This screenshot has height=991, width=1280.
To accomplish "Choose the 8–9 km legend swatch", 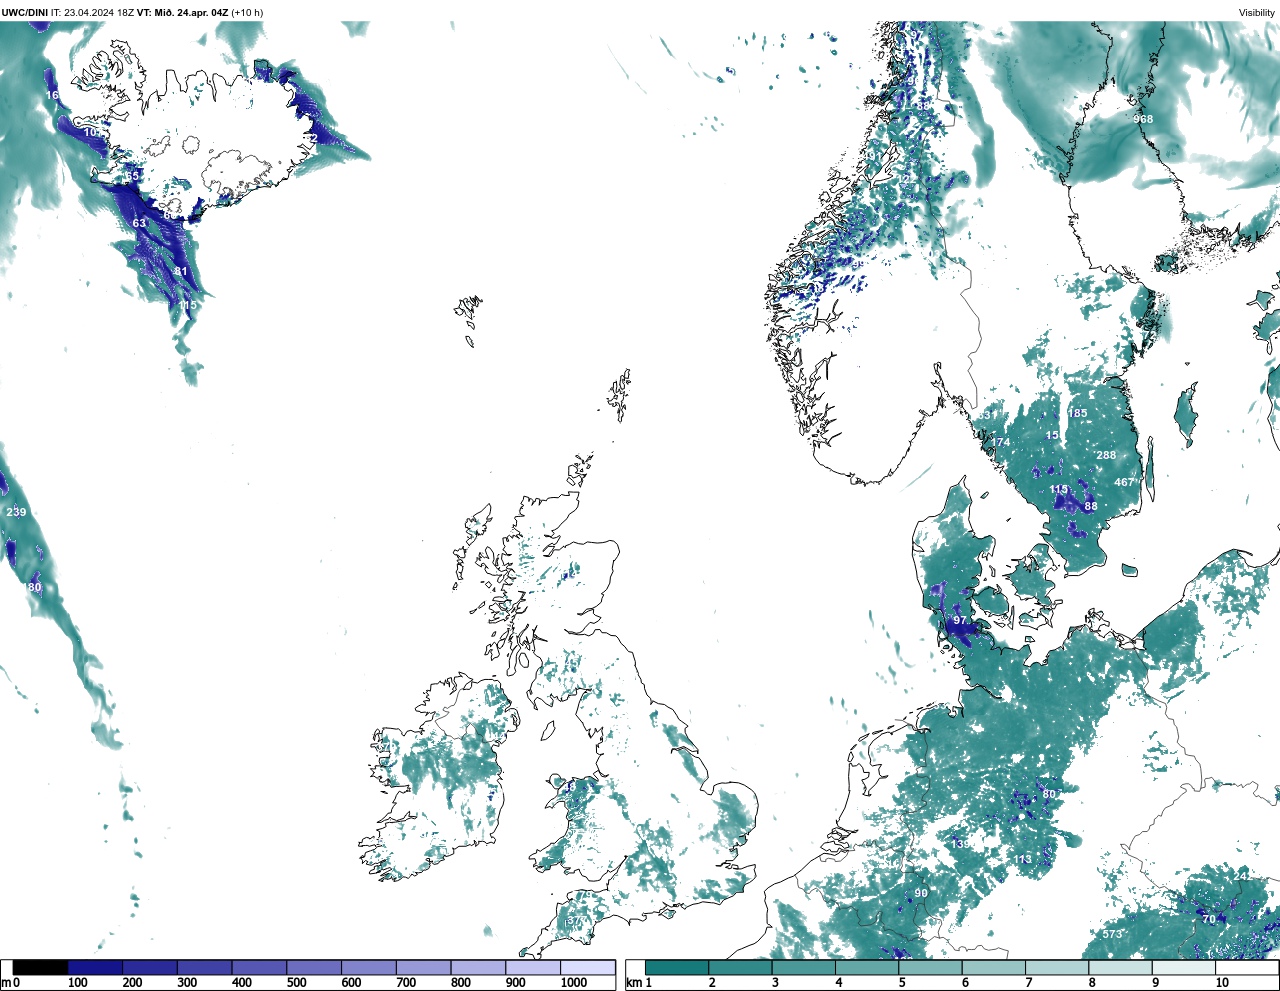I will [x=1119, y=968].
